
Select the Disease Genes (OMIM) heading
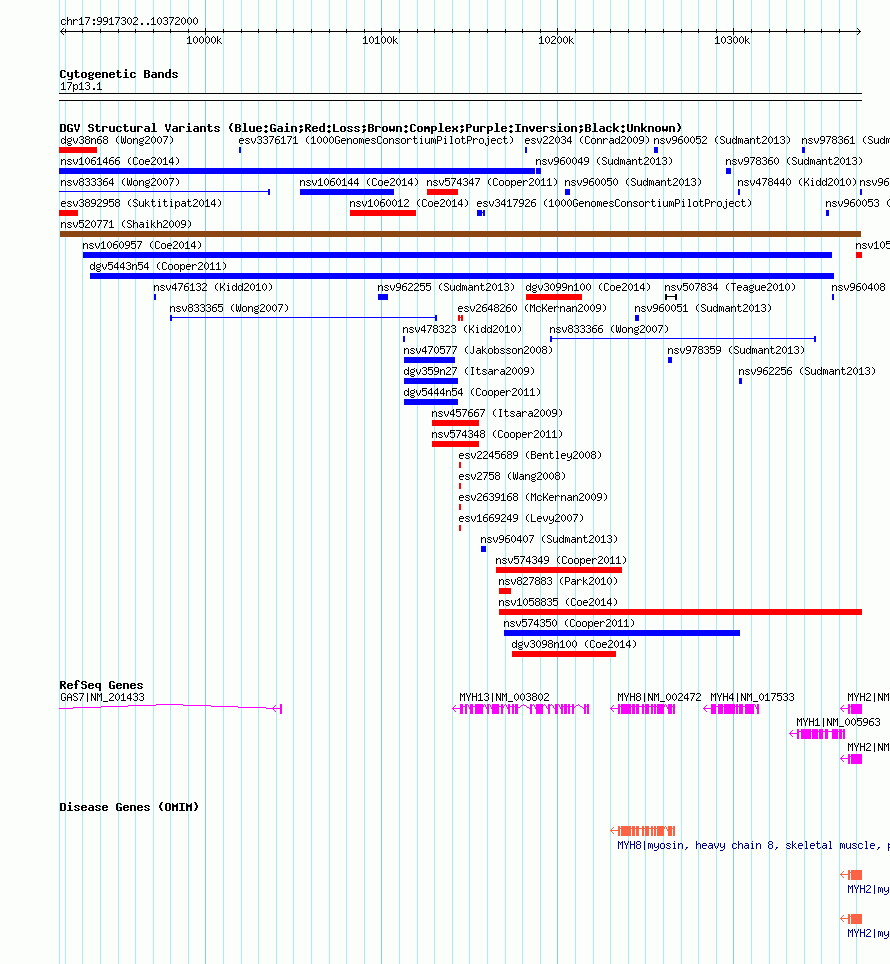pyautogui.click(x=129, y=807)
